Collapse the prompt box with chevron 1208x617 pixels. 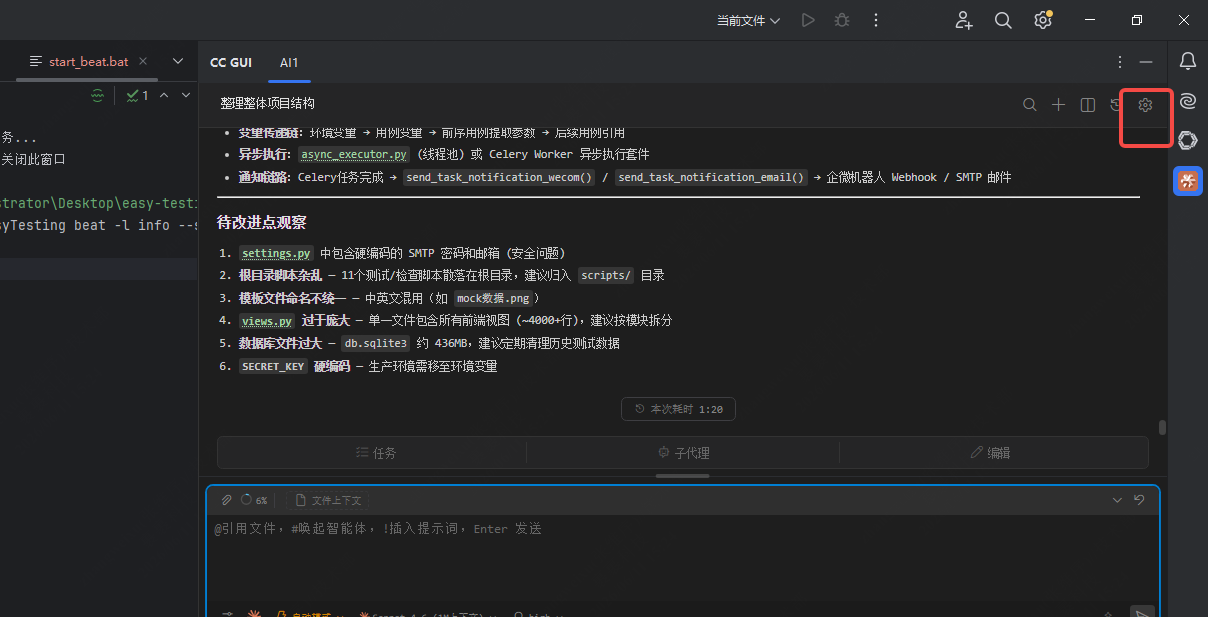pos(1117,500)
